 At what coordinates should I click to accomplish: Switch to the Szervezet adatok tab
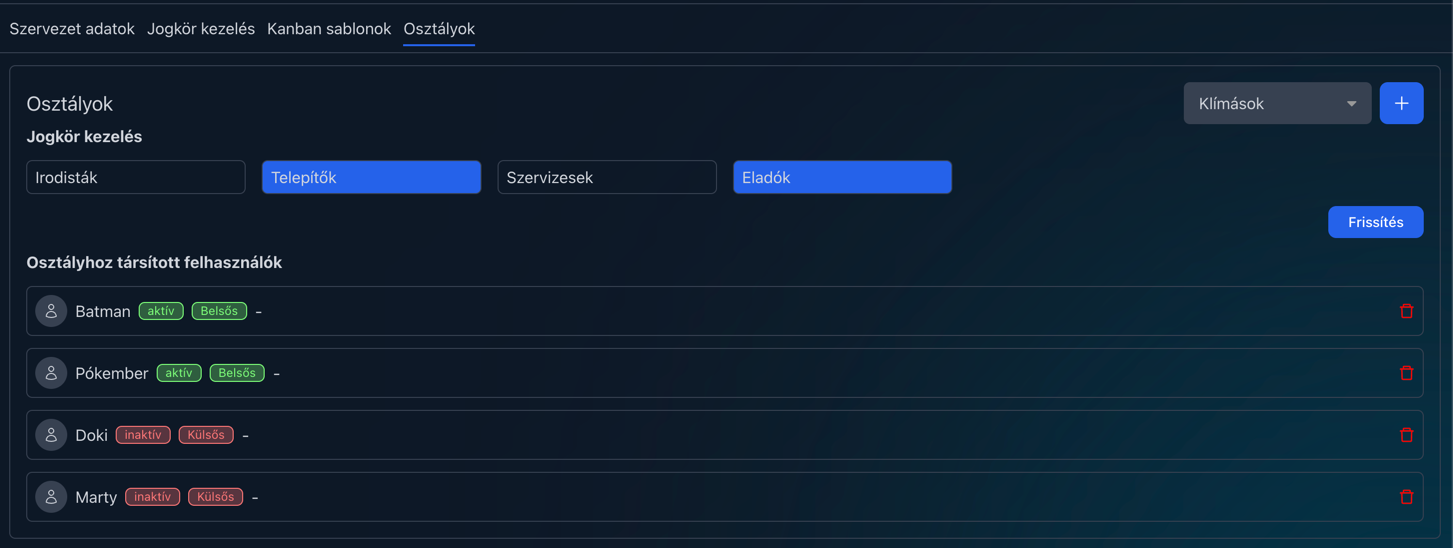pos(72,29)
